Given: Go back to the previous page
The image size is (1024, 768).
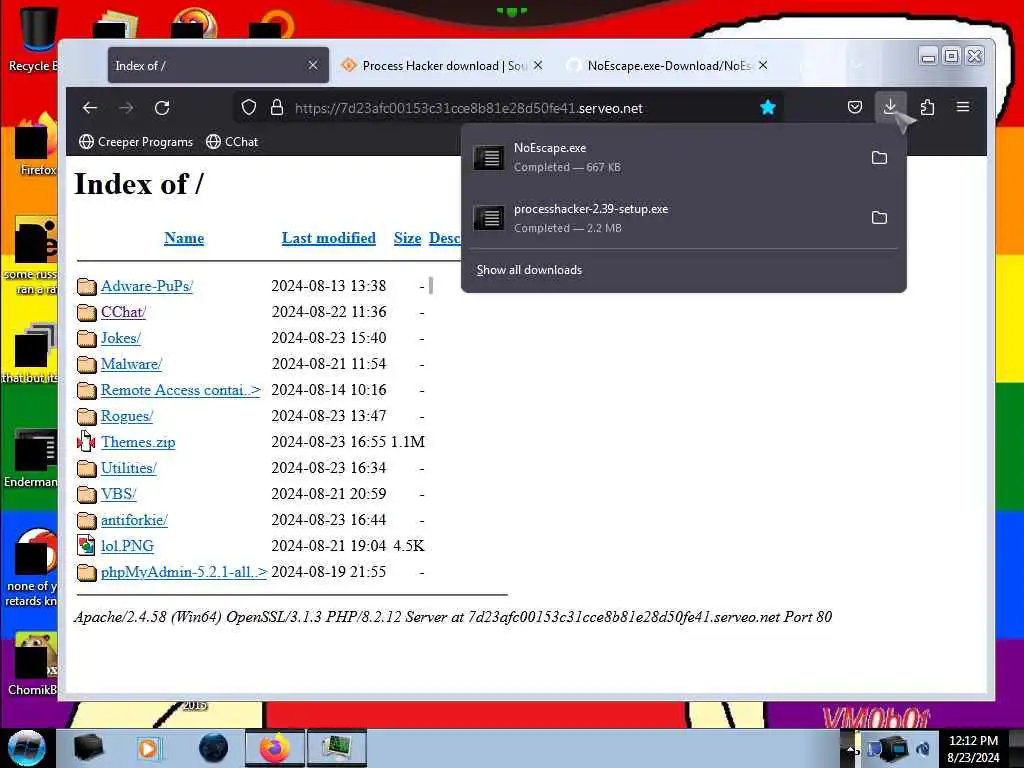Looking at the screenshot, I should pos(90,108).
